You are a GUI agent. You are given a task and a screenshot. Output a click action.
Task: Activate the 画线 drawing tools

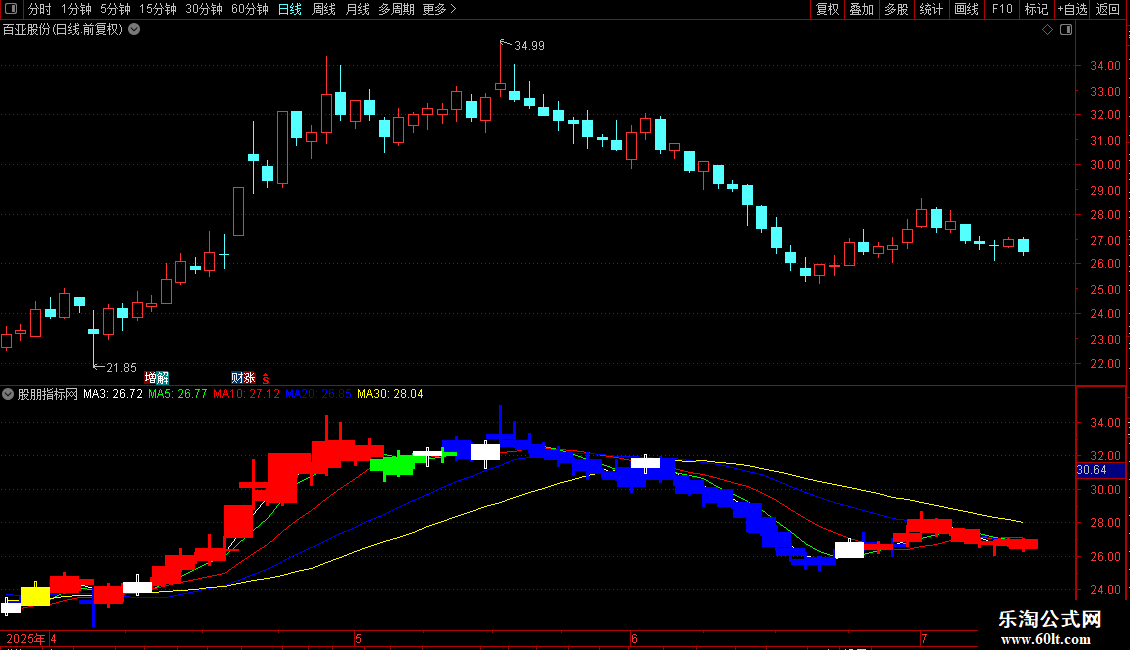[x=966, y=9]
